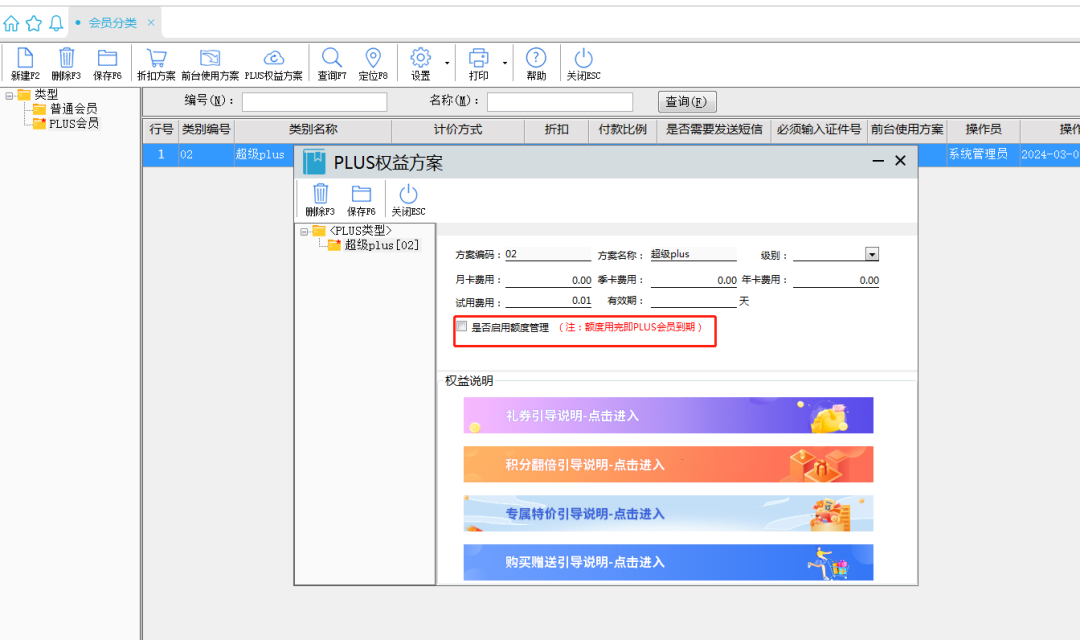Open the 积分翻倍引导说明 banner
This screenshot has height=640, width=1080.
(668, 464)
